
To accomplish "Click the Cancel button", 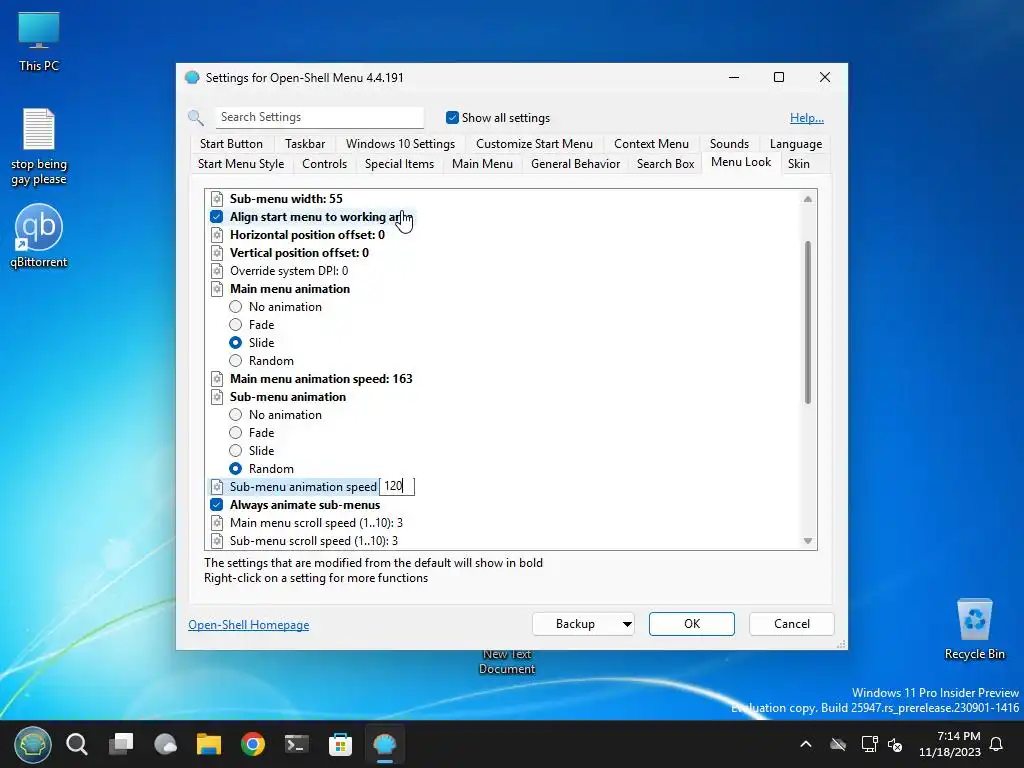I will click(792, 624).
